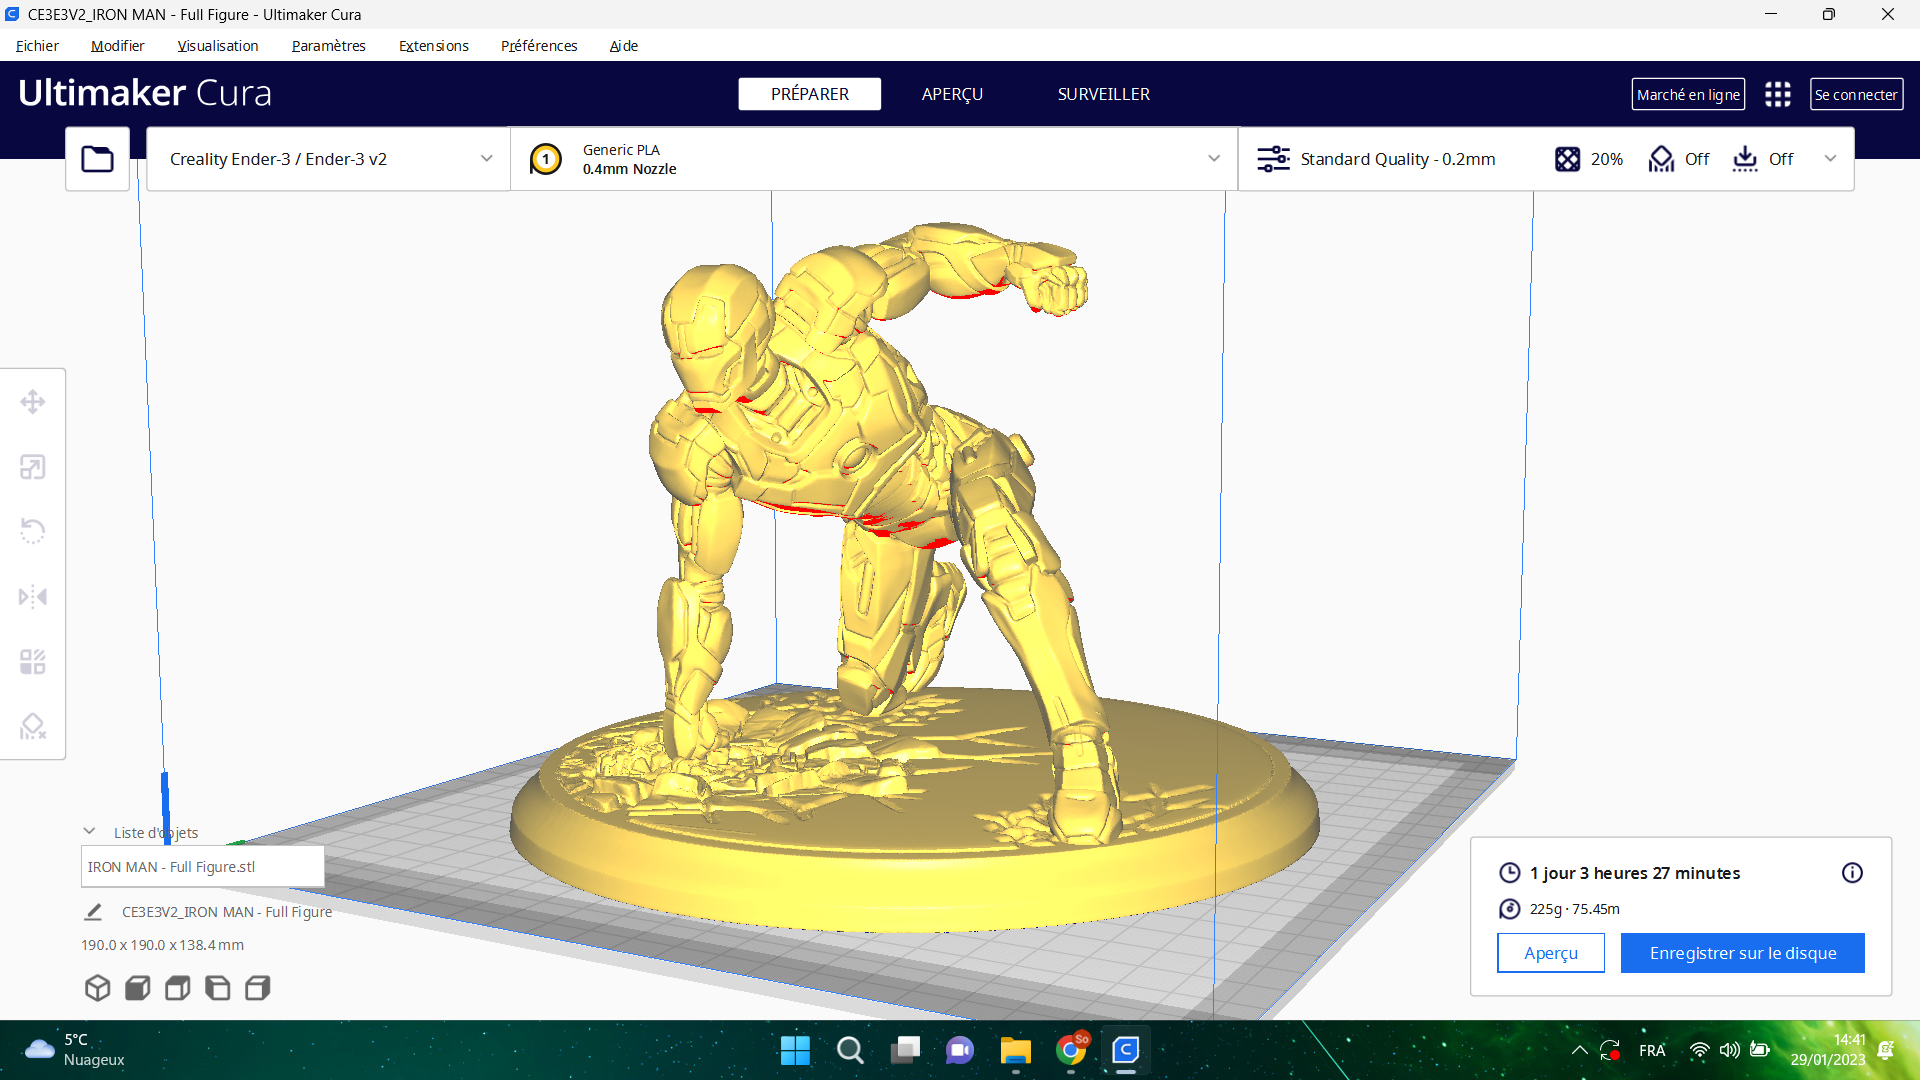Select IRON MAN - Full Figure.stl item
Viewport: 1920px width, 1080px height.
202,866
